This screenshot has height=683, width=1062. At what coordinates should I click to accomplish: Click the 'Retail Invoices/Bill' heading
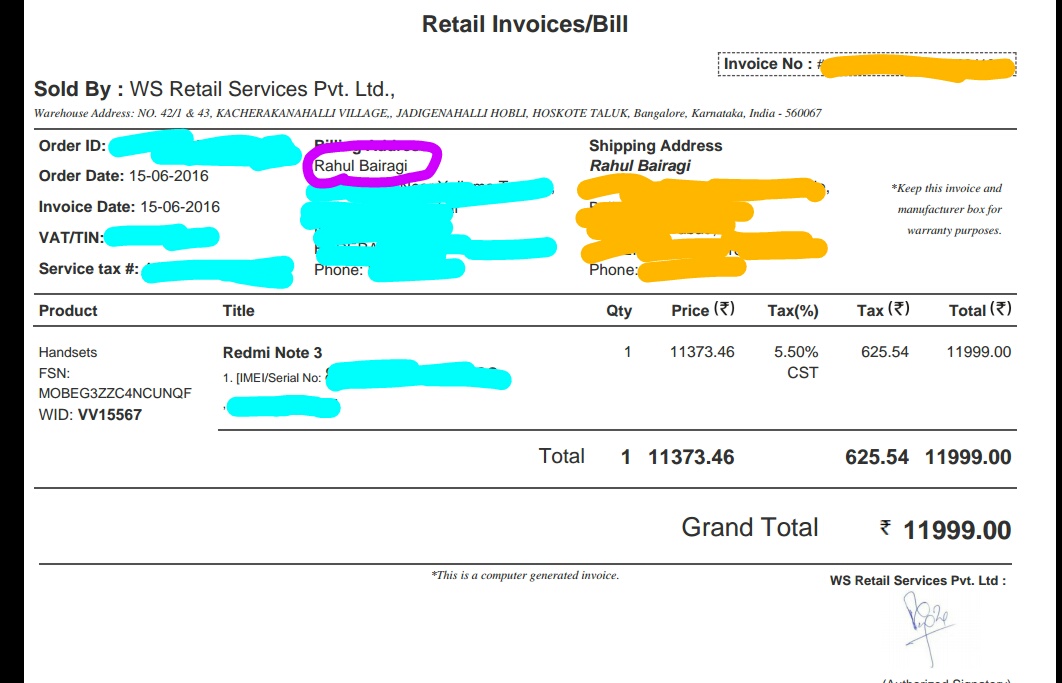click(x=525, y=24)
